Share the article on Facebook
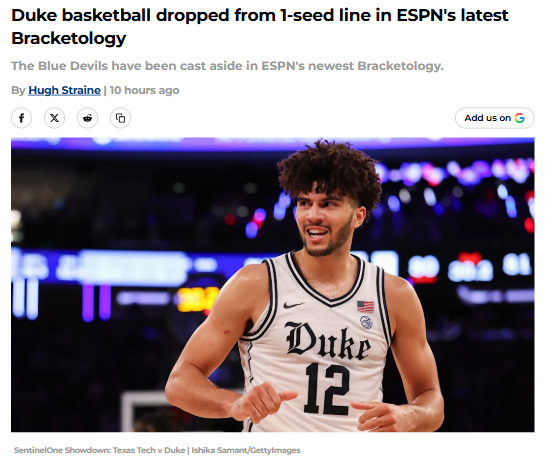The image size is (545, 457). (x=22, y=118)
